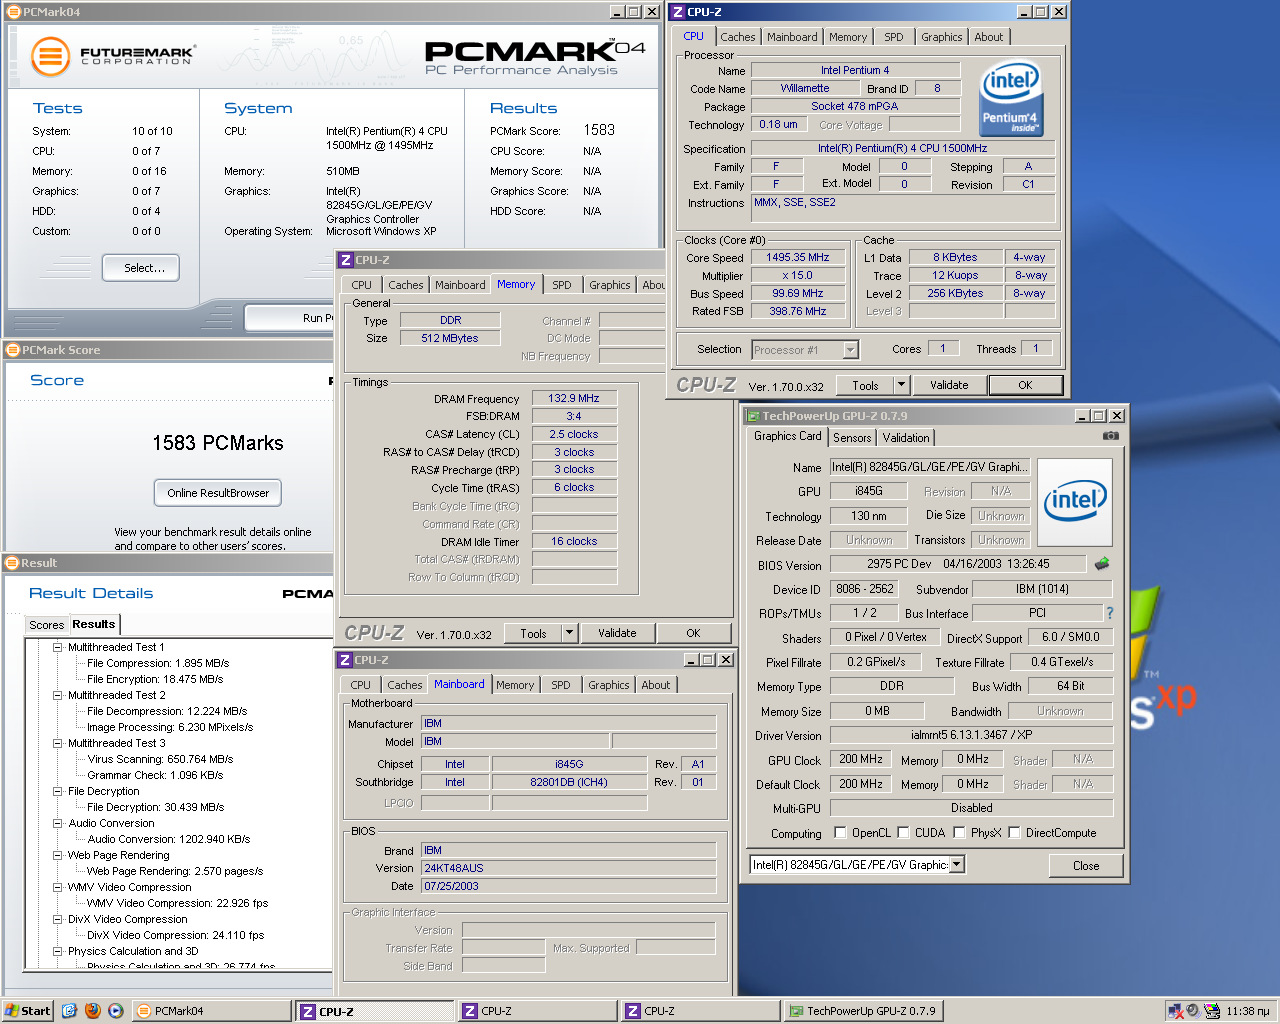
Task: Click the Select... button in PCMark04 Tests
Action: pos(141,268)
